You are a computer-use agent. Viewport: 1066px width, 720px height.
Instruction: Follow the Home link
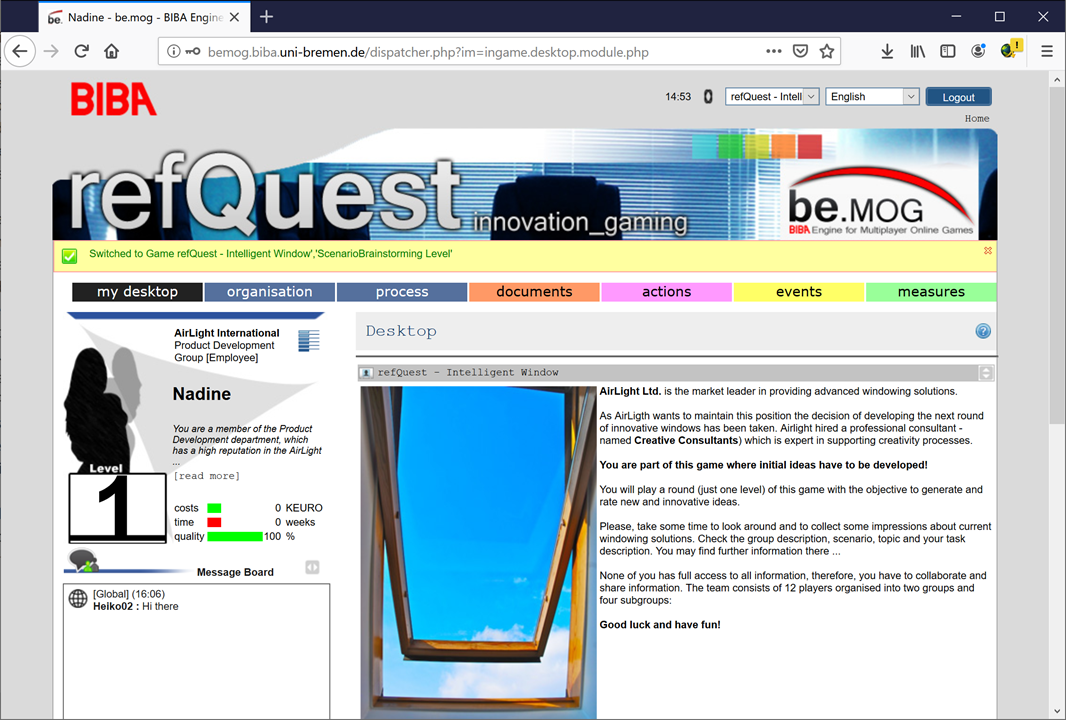click(977, 118)
